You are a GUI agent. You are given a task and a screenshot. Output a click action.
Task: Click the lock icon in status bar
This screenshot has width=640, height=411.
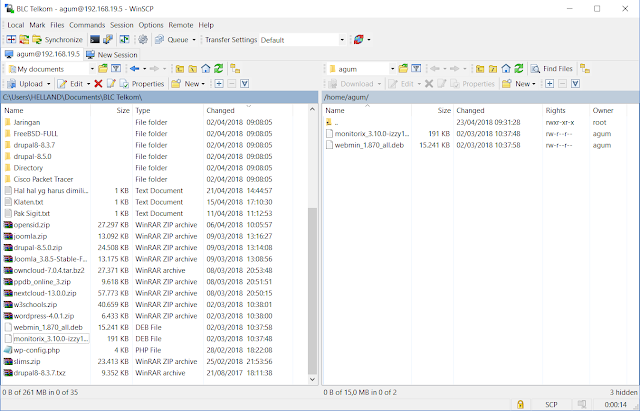pos(520,404)
